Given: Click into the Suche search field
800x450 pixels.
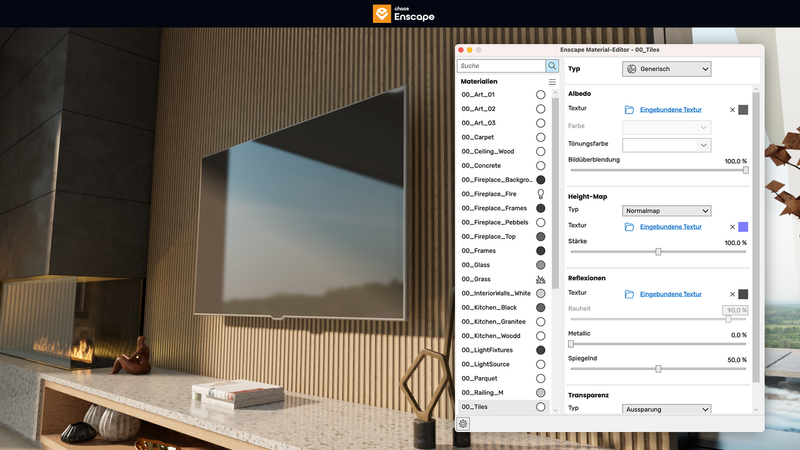Looking at the screenshot, I should pos(502,66).
